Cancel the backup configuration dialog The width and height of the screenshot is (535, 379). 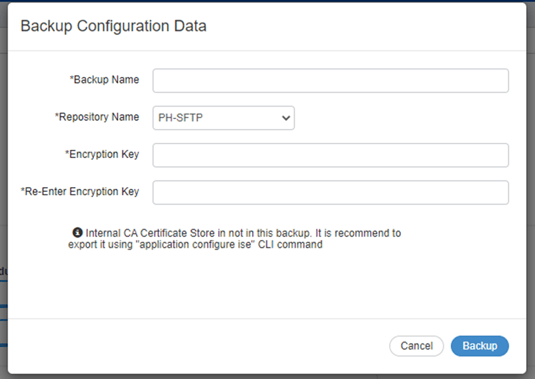[416, 346]
